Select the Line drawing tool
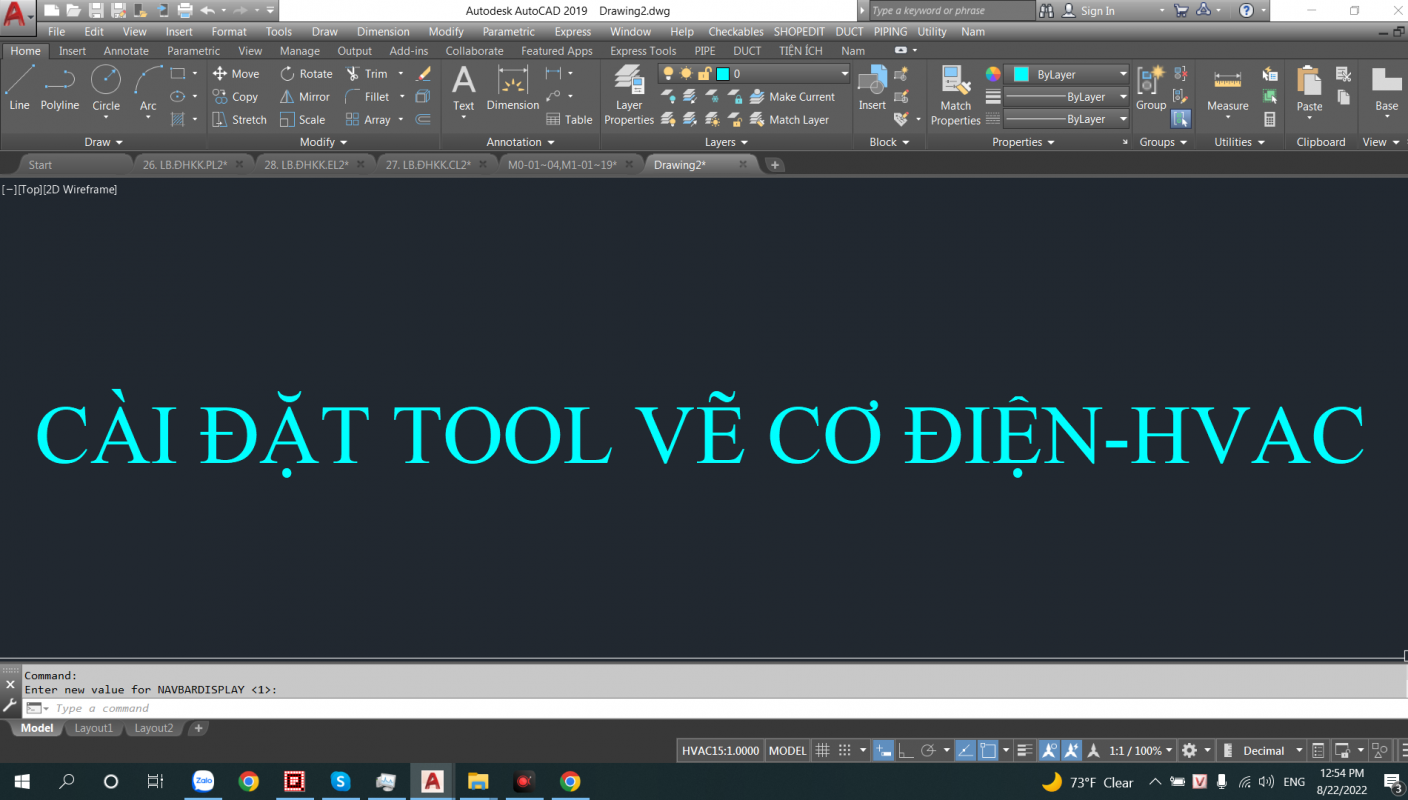Screen dimensions: 1408x800 19,86
